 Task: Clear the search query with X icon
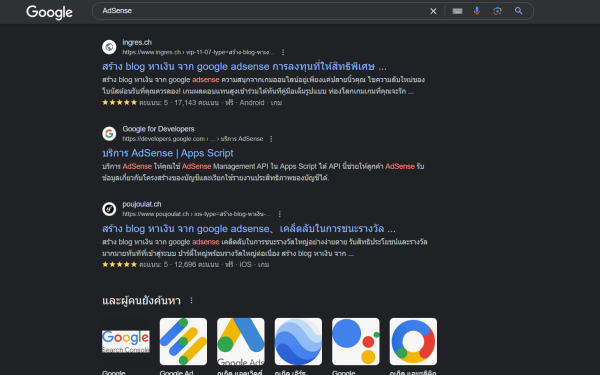(x=433, y=11)
